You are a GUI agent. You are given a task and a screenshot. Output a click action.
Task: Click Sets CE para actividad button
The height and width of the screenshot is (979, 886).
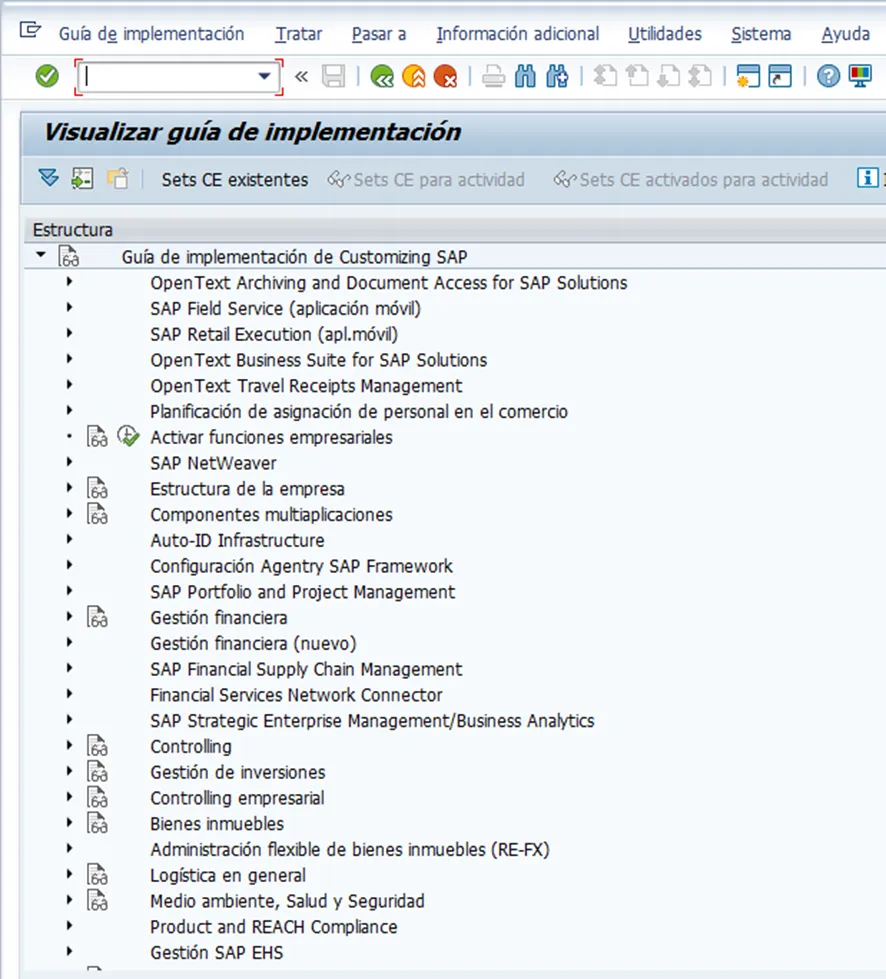[426, 180]
